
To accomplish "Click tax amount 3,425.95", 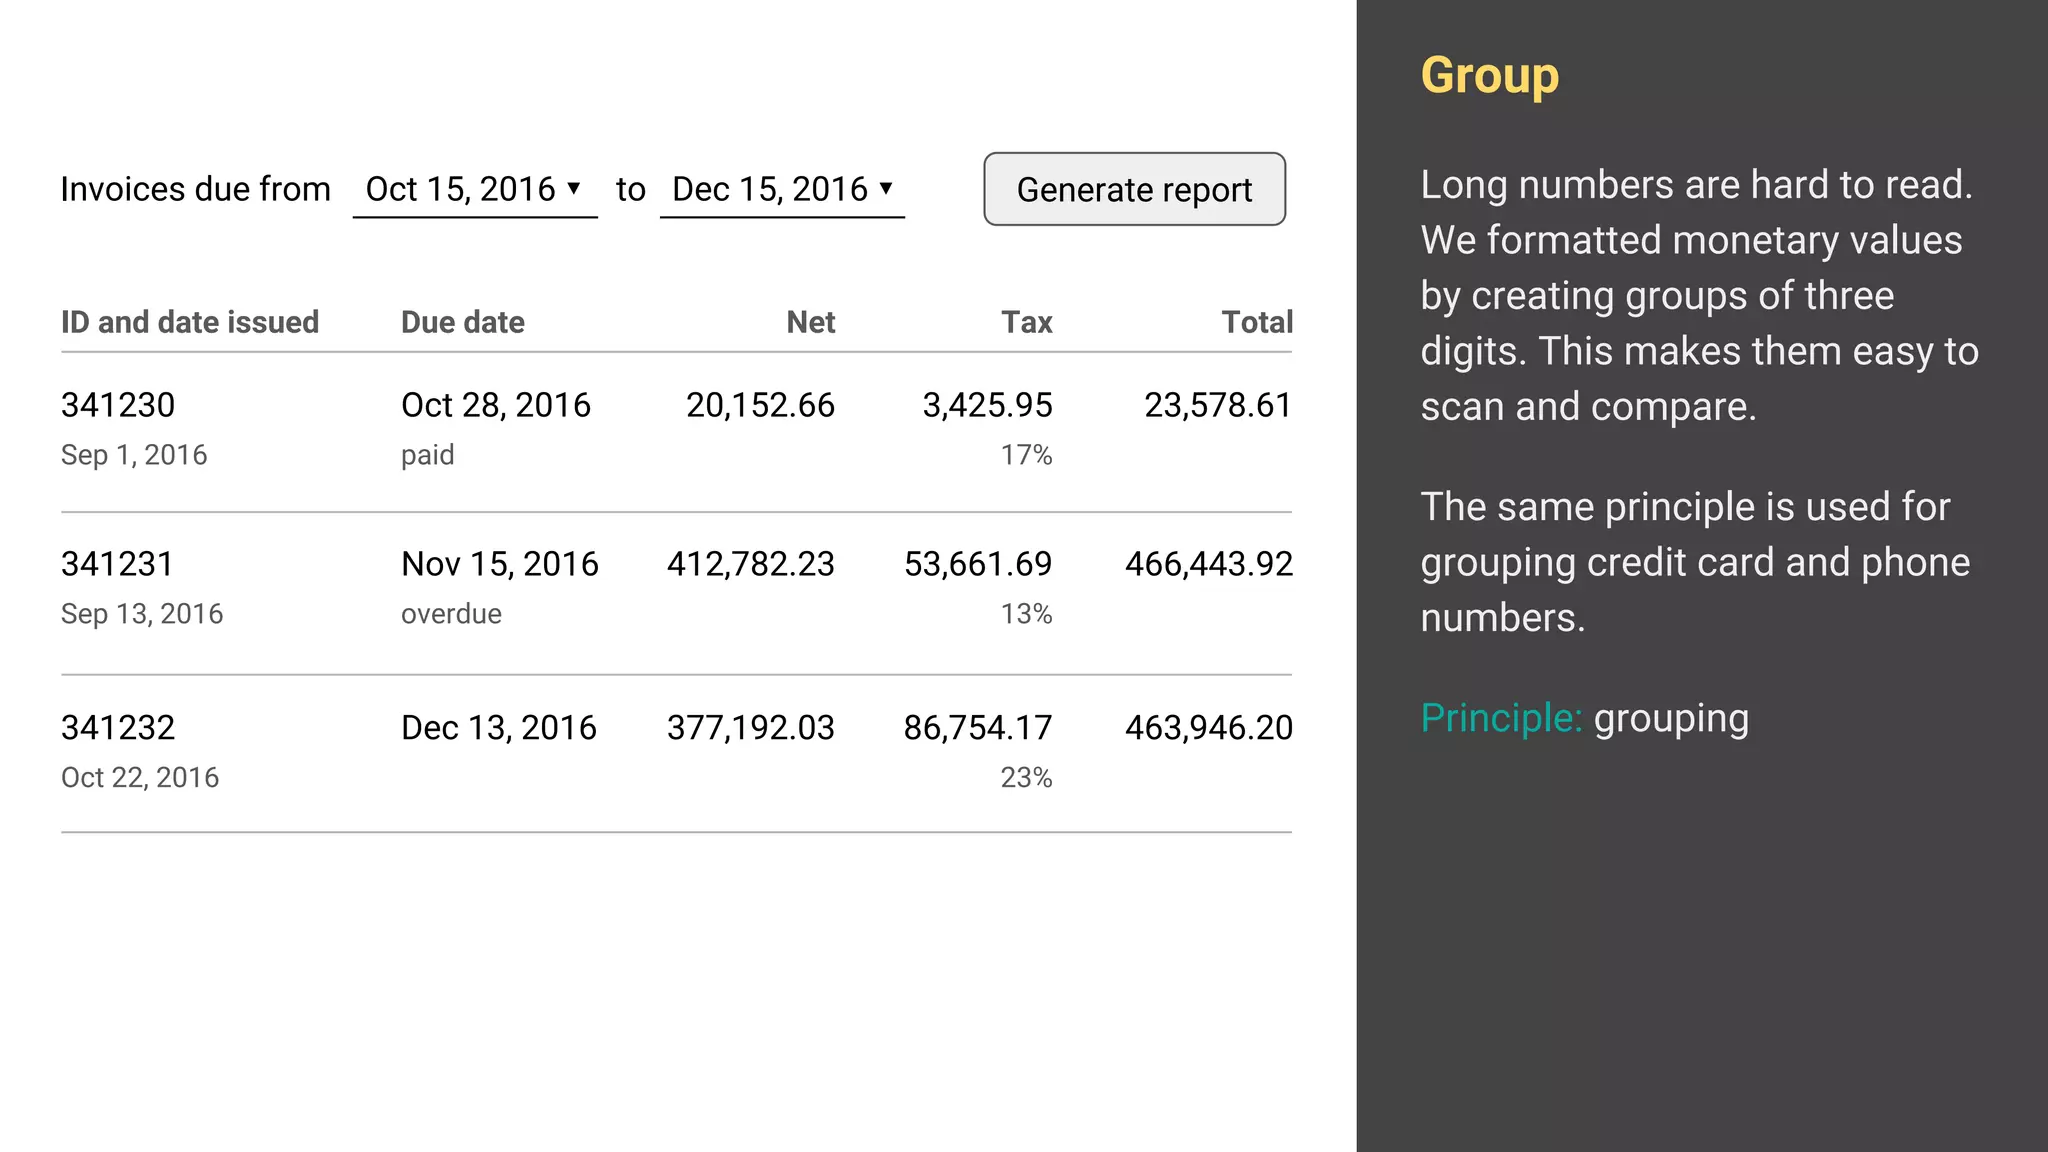I will [987, 405].
